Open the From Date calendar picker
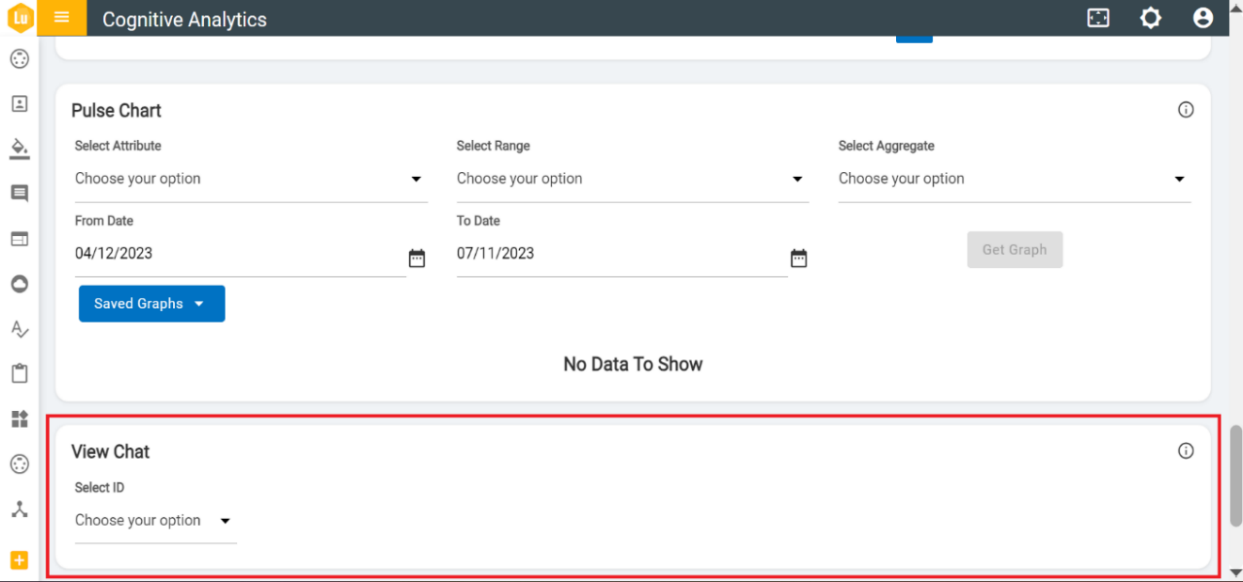This screenshot has width=1243, height=582. (417, 258)
